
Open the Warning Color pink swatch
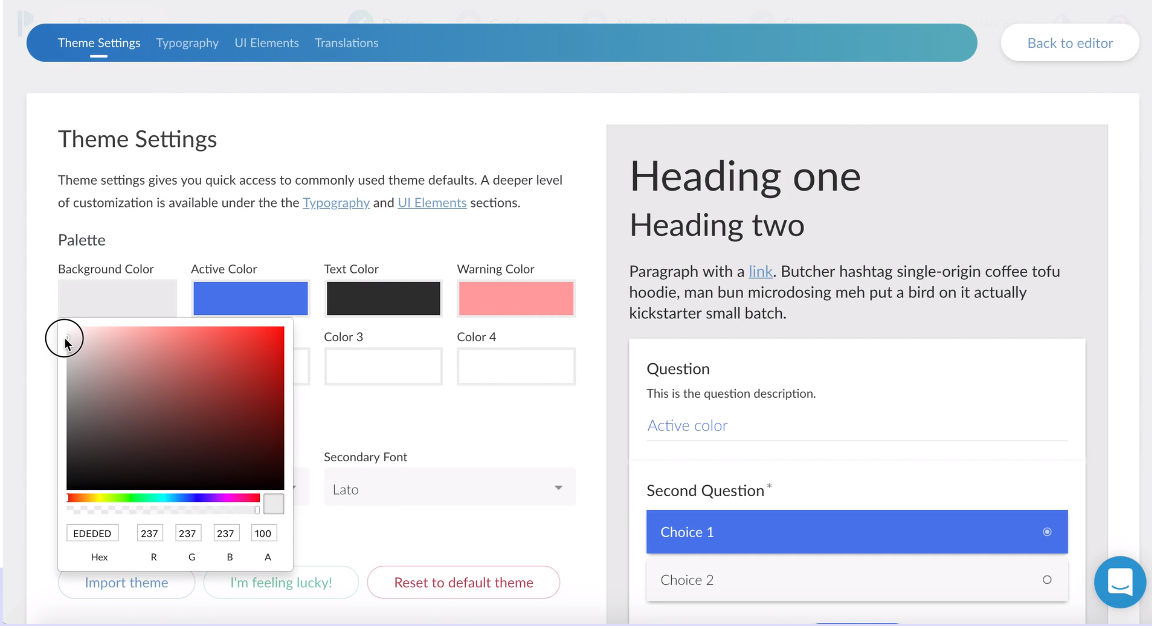coord(516,298)
